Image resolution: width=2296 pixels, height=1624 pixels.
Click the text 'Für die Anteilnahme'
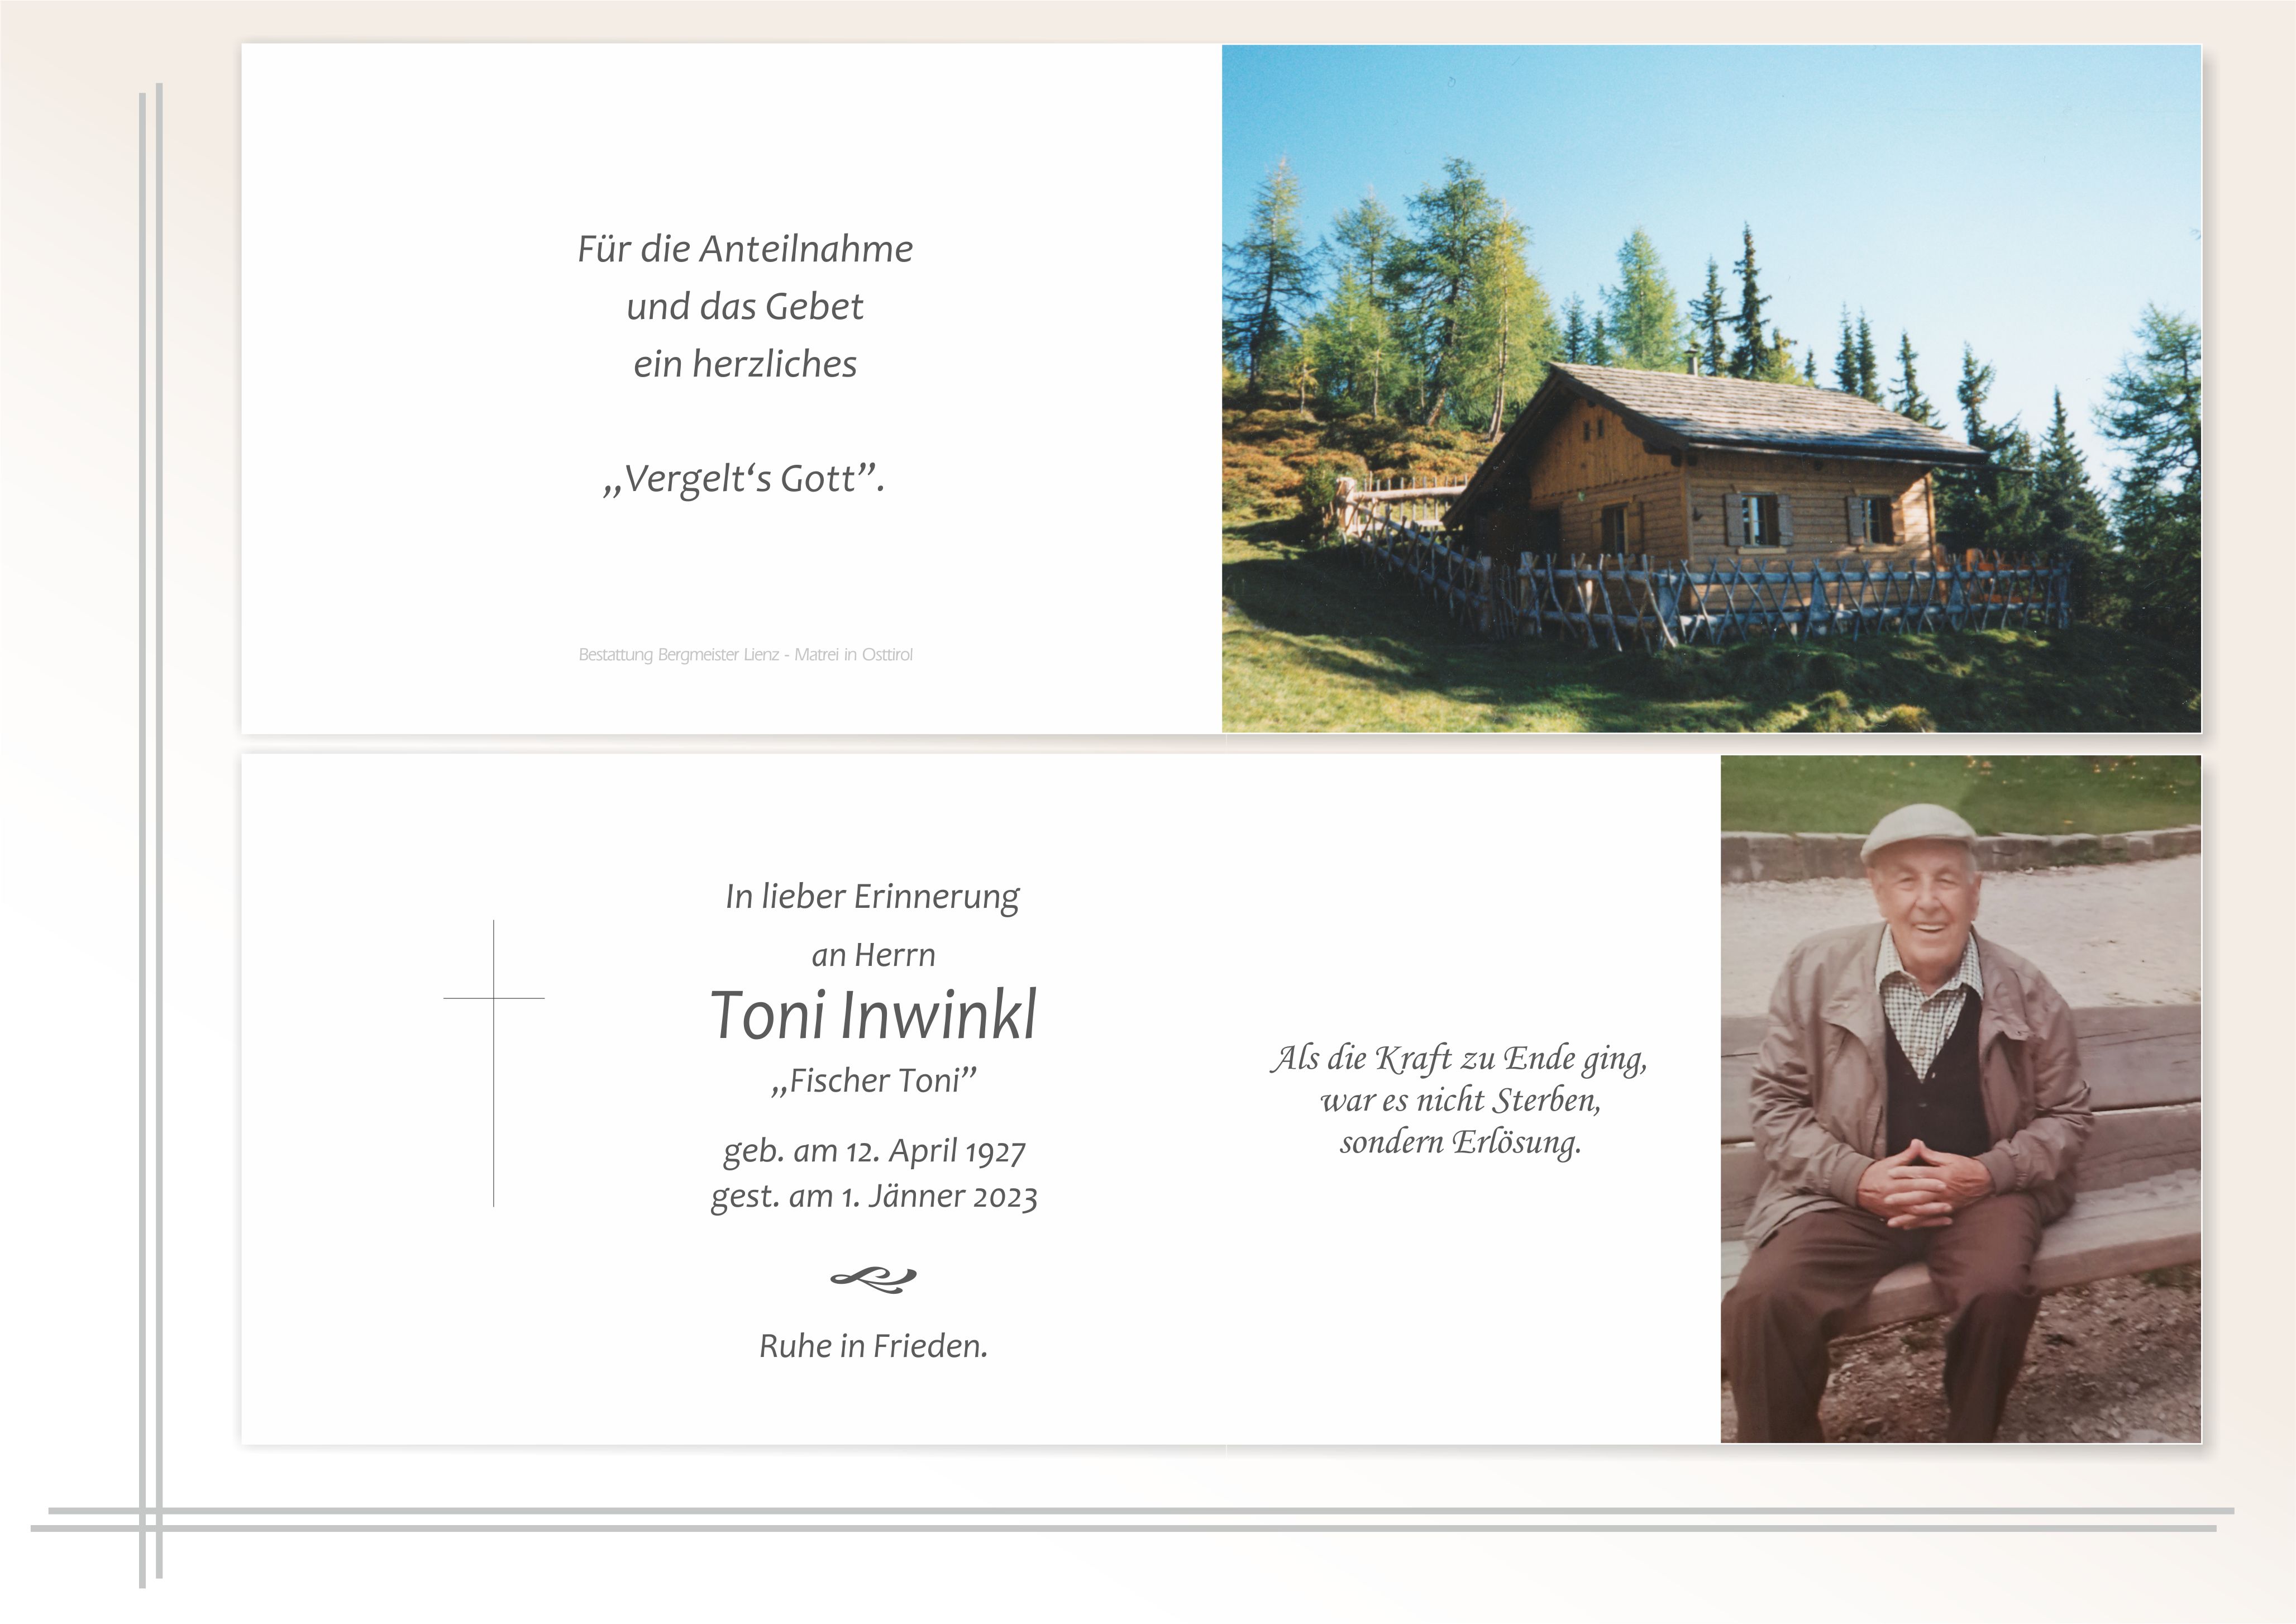745,249
